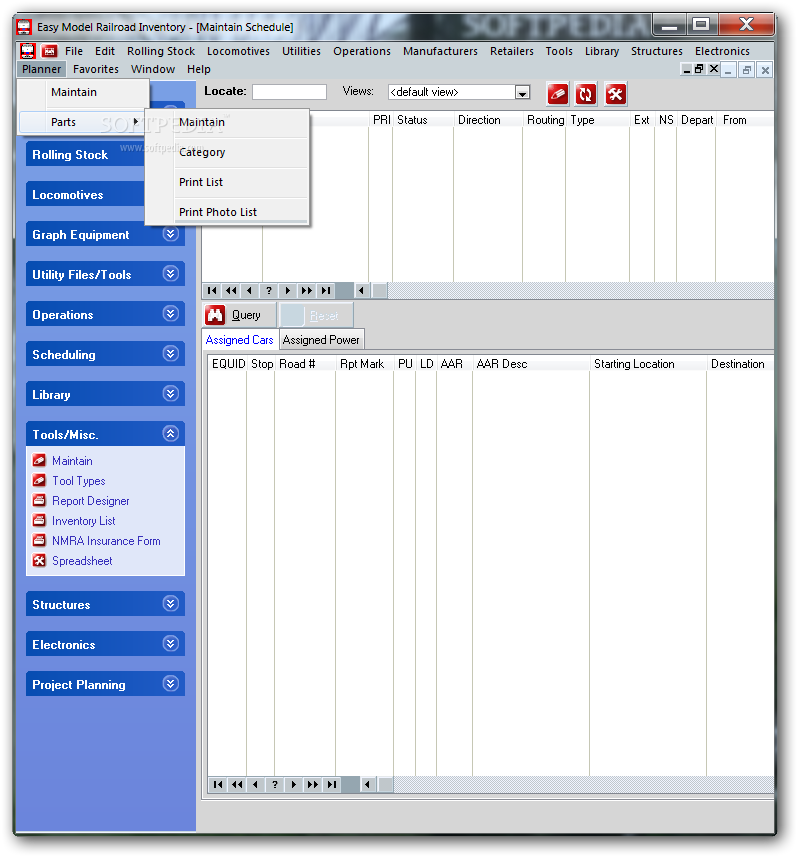Click the upper grid horizontal scrollbar left arrow
Image resolution: width=798 pixels, height=857 pixels.
(x=361, y=291)
